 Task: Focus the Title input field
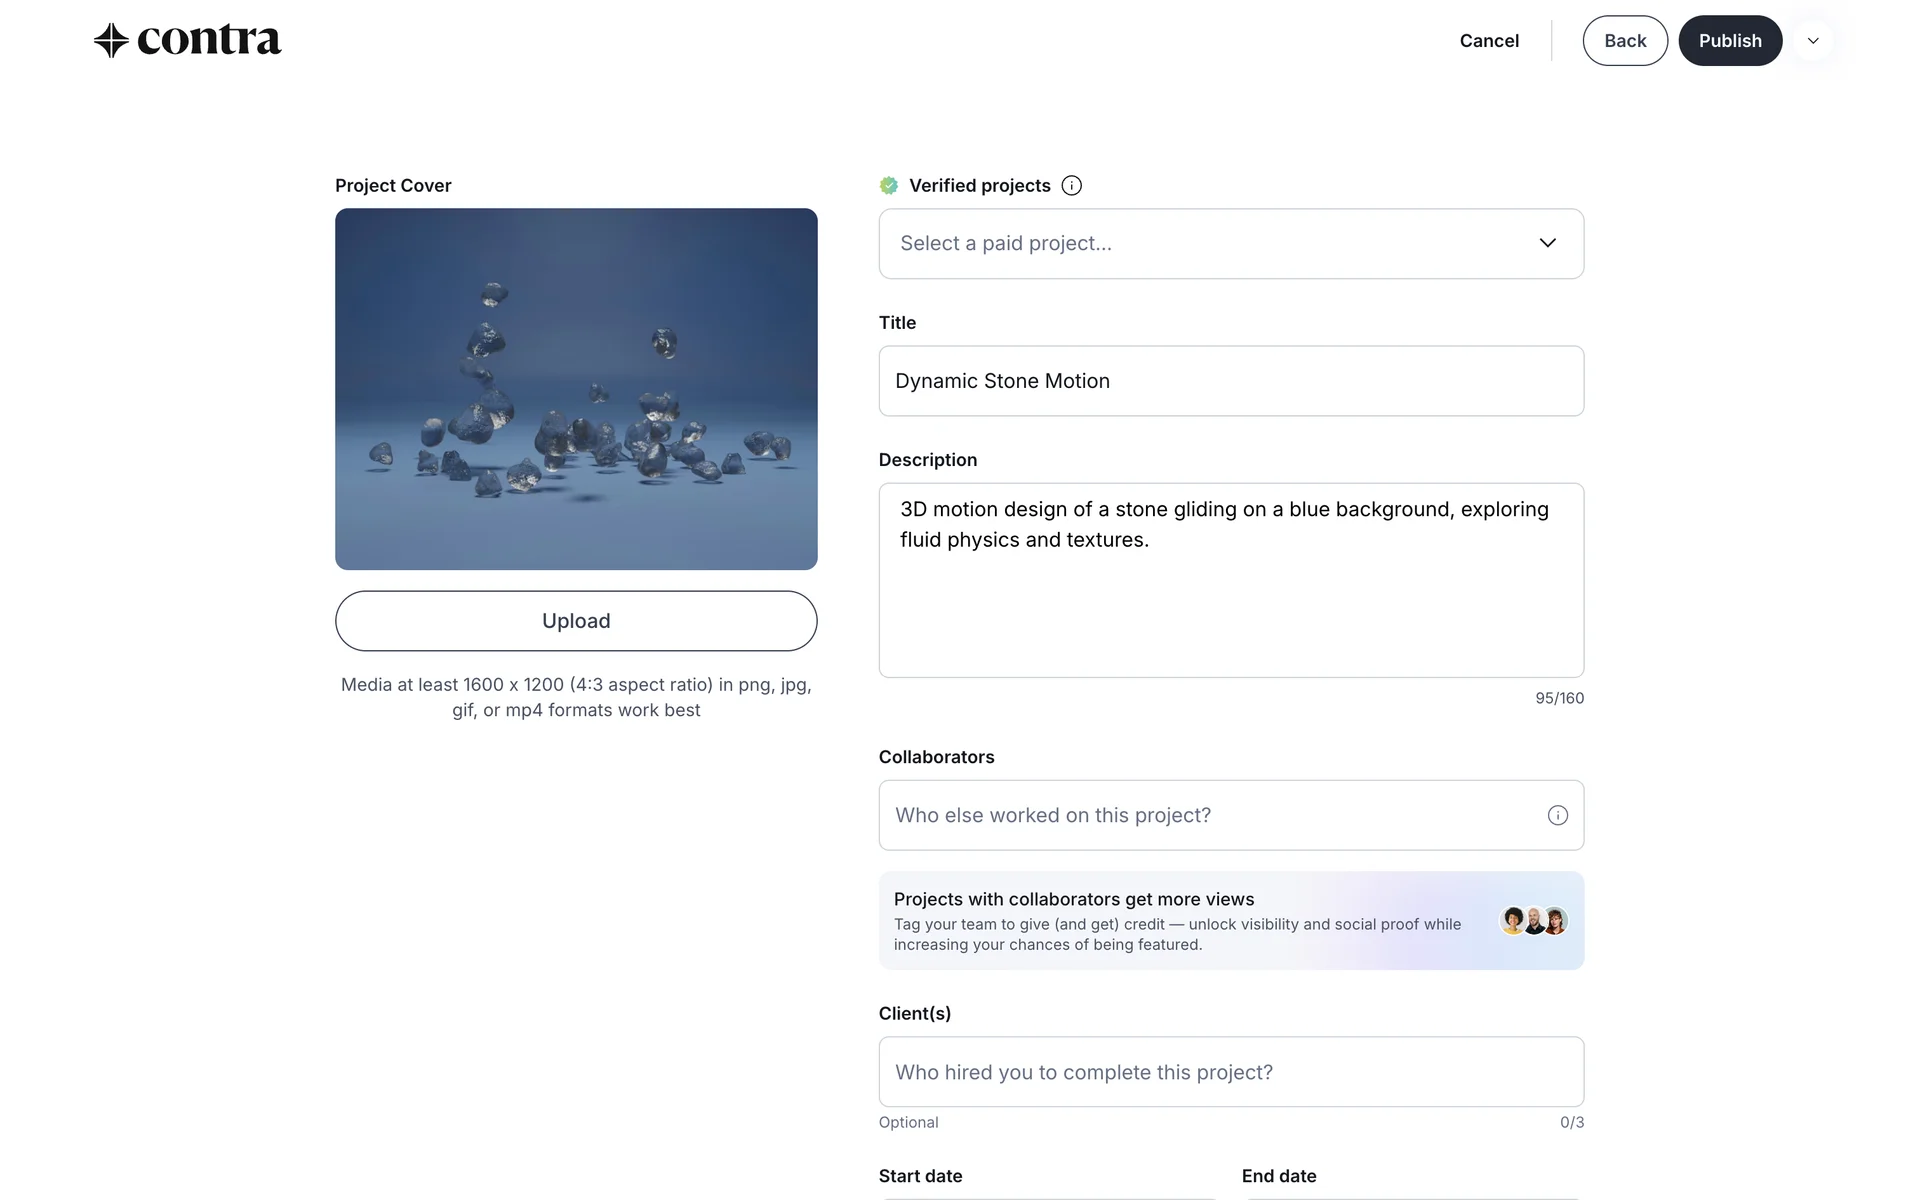coord(1340,381)
